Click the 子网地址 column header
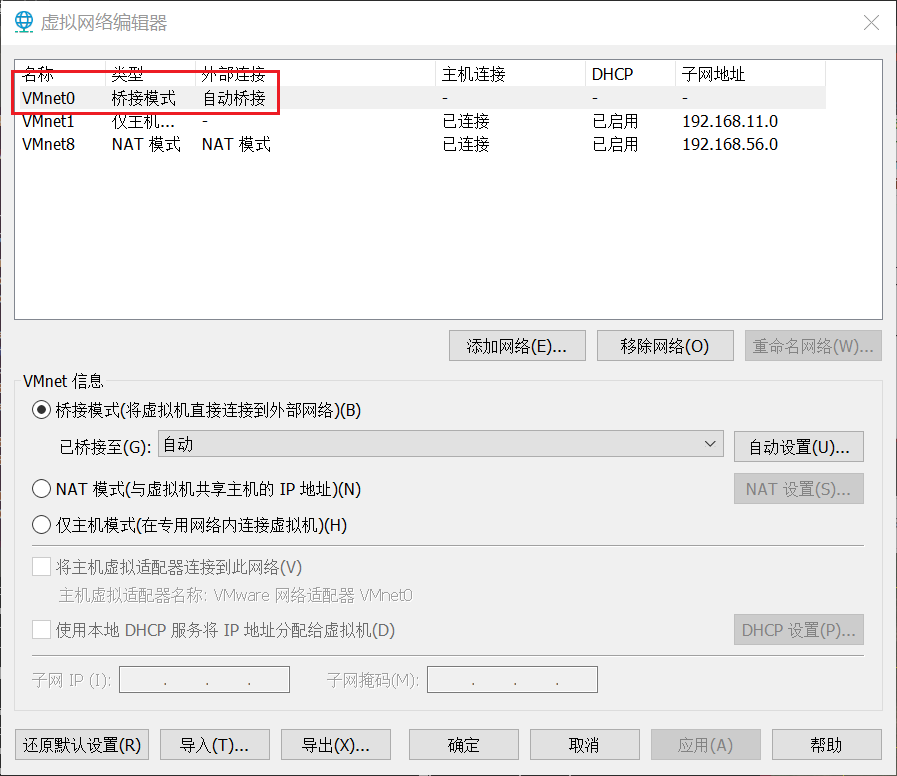This screenshot has height=776, width=897. tap(750, 74)
